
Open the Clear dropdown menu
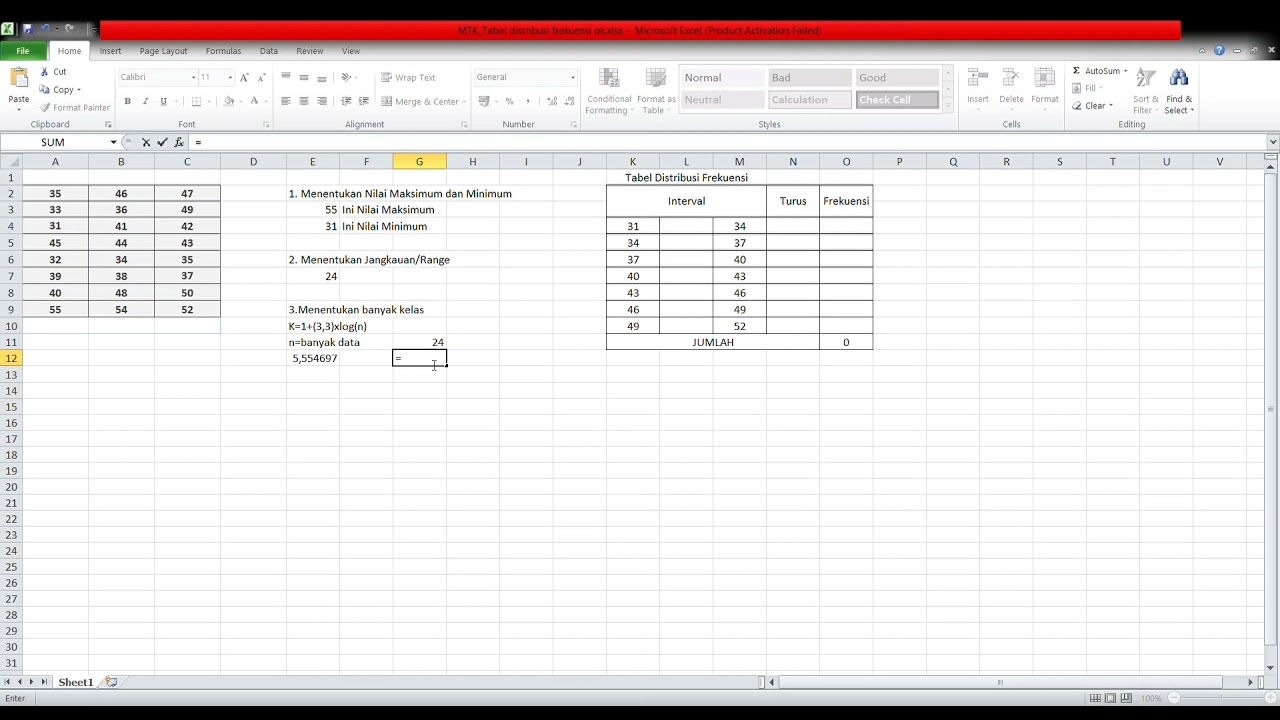tap(1110, 106)
